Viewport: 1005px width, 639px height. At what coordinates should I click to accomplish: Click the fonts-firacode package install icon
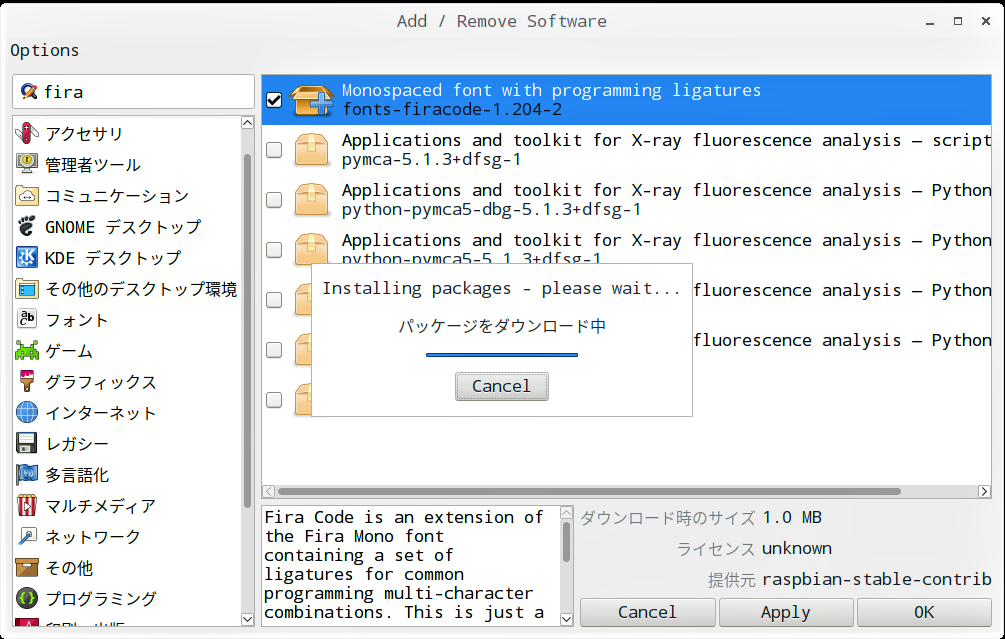click(311, 100)
